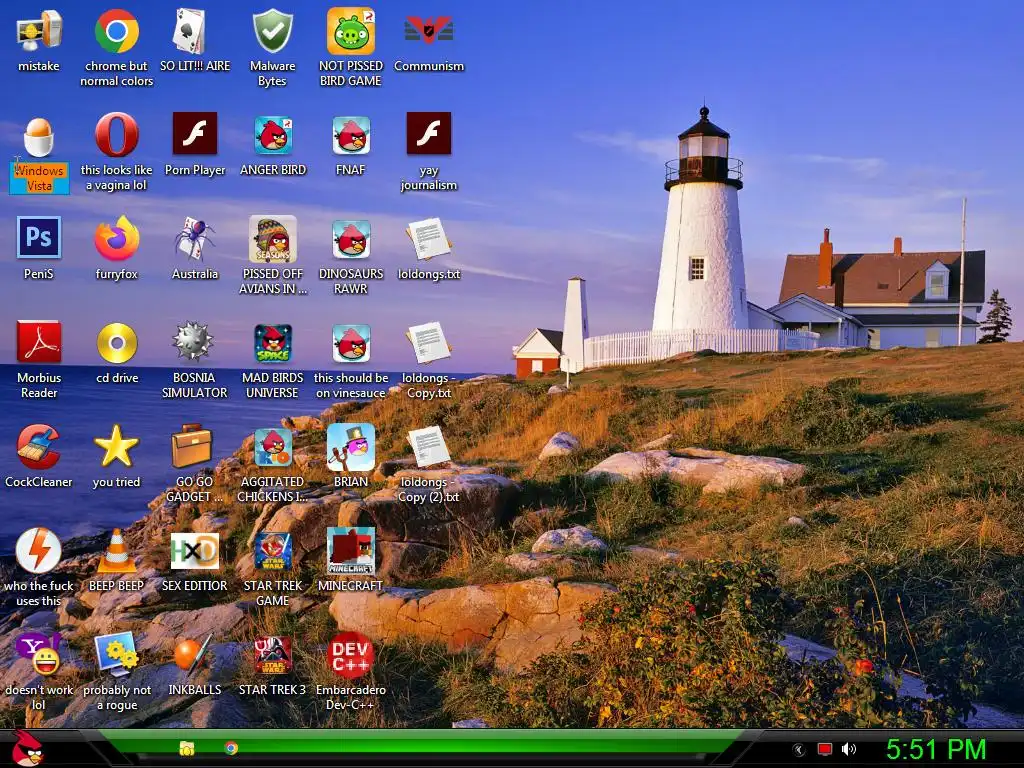Image resolution: width=1024 pixels, height=768 pixels.
Task: Open the 'ANGER BIRD' game icon
Action: point(272,135)
